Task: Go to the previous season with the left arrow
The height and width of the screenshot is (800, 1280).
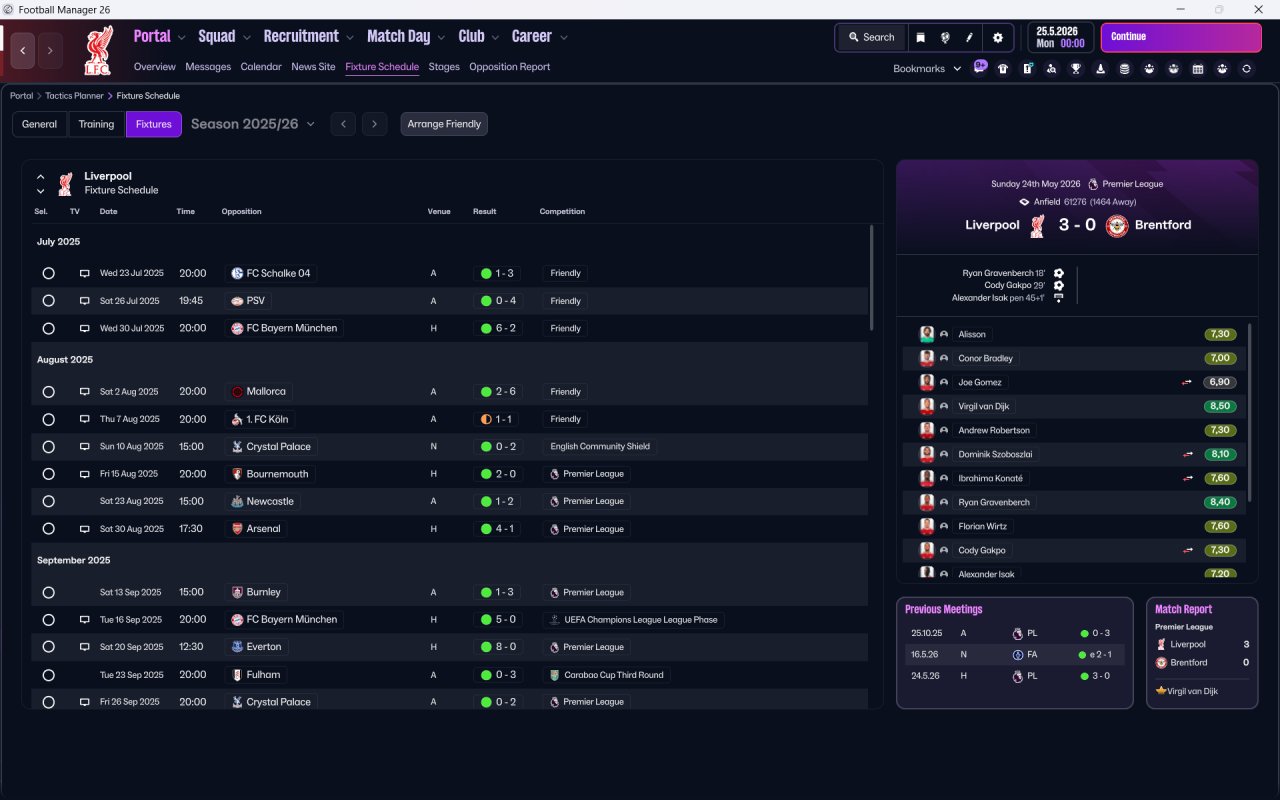Action: pyautogui.click(x=343, y=124)
